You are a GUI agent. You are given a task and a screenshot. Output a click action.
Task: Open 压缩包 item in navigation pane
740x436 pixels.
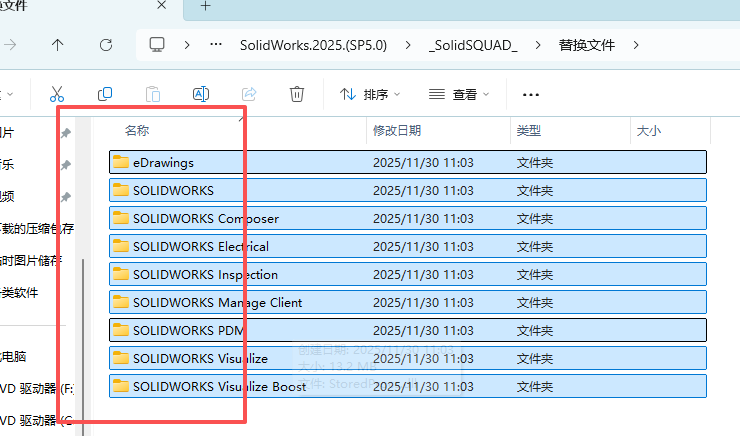tap(37, 229)
